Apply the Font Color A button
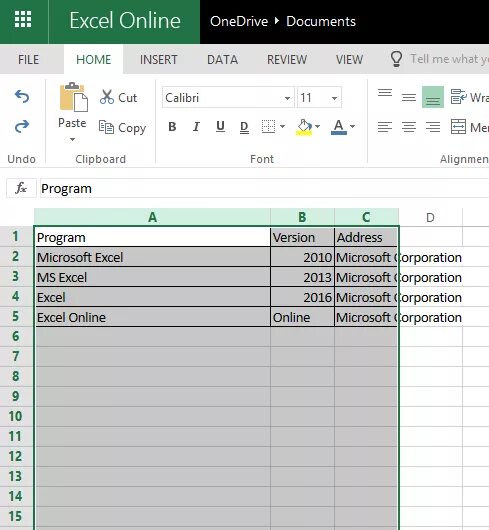 (339, 127)
